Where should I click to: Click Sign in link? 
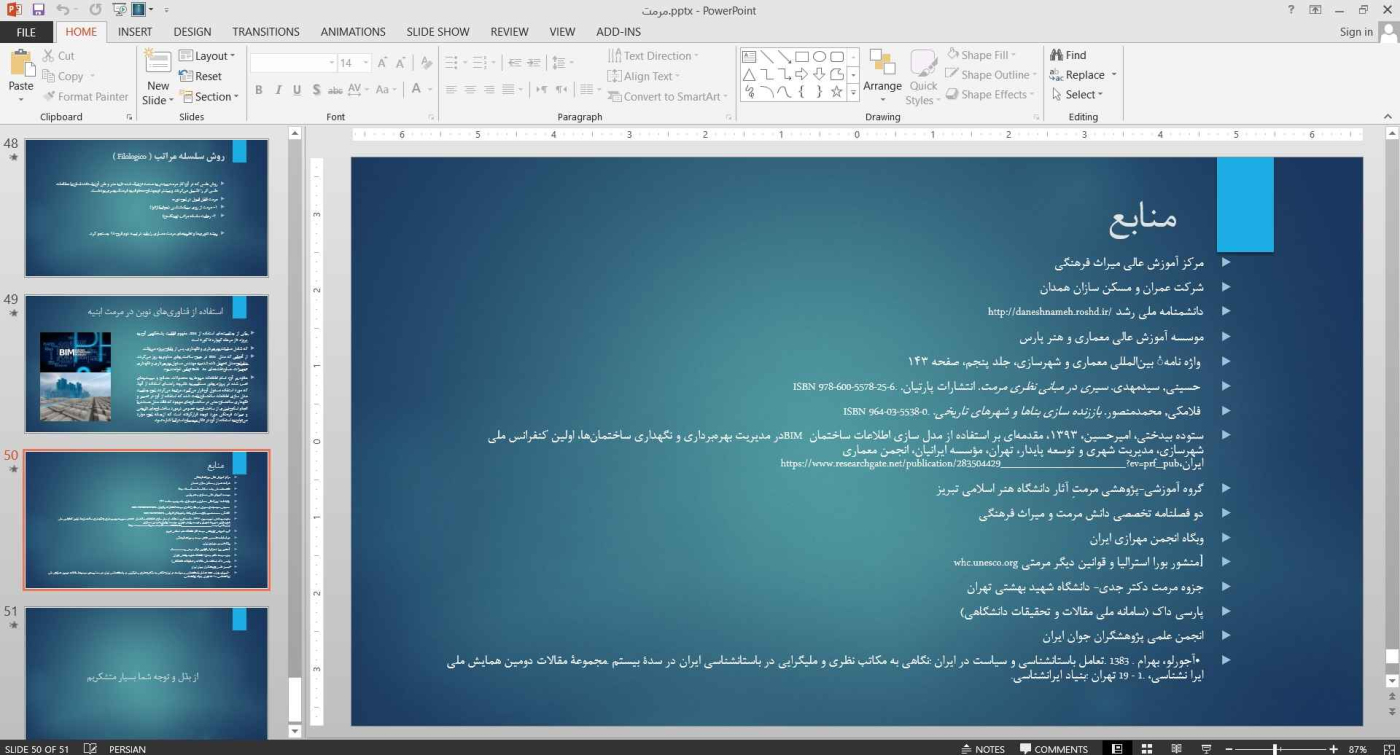pos(1356,32)
